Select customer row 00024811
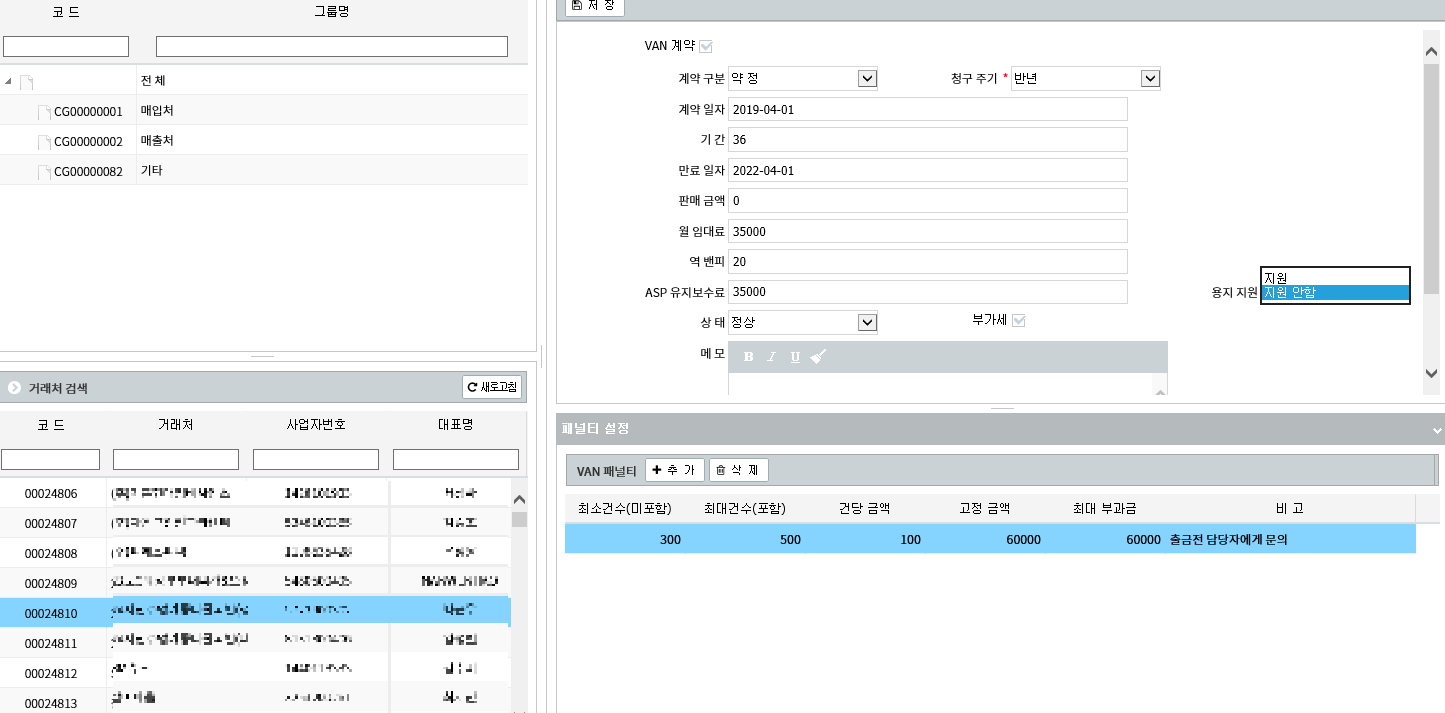The image size is (1445, 713). [255, 642]
